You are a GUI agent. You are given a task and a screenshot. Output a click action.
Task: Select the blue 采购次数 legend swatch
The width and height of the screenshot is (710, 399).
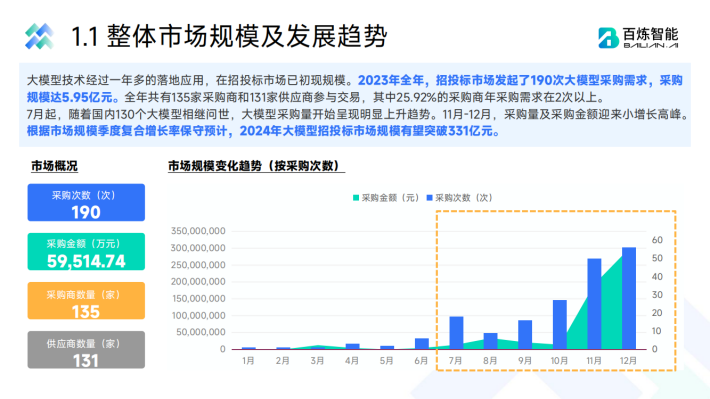pos(430,198)
